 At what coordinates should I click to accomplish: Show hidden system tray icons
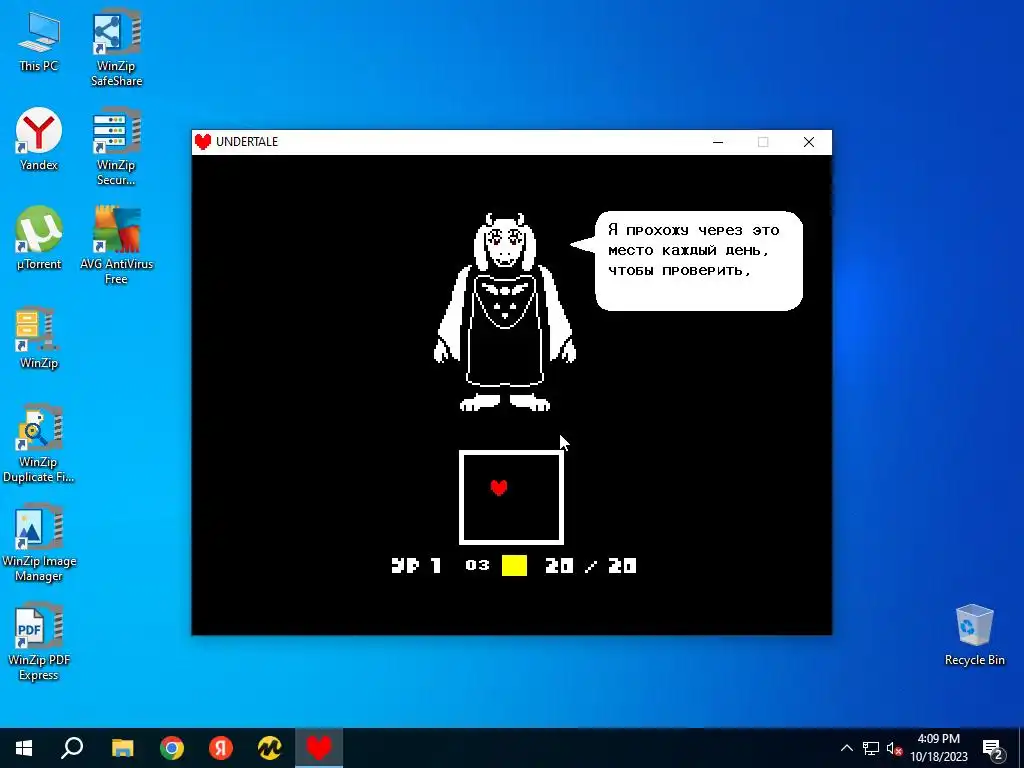coord(846,748)
